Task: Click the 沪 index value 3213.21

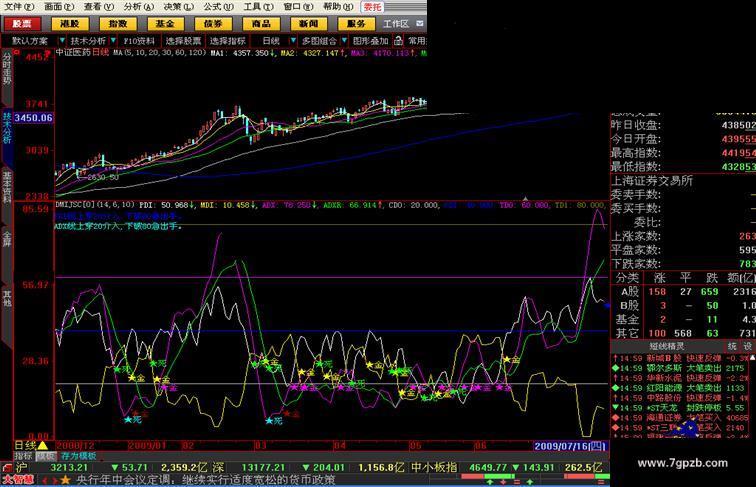Action: [x=69, y=467]
